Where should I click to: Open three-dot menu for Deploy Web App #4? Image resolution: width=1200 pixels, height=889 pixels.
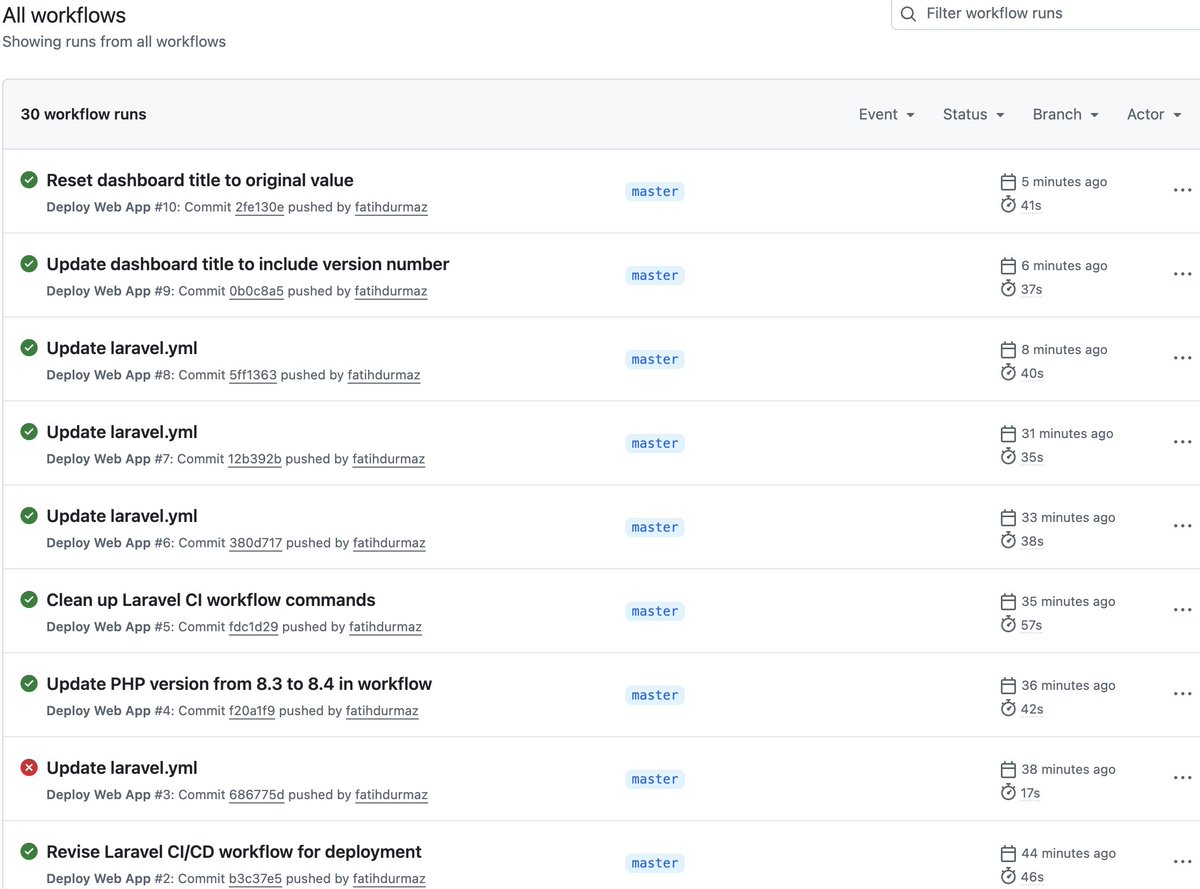click(1182, 694)
